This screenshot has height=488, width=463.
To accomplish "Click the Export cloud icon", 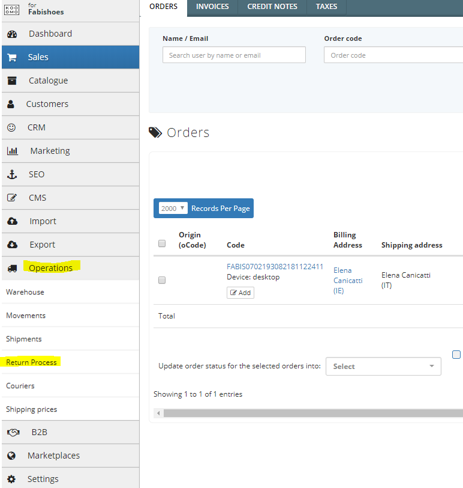I will coord(12,245).
